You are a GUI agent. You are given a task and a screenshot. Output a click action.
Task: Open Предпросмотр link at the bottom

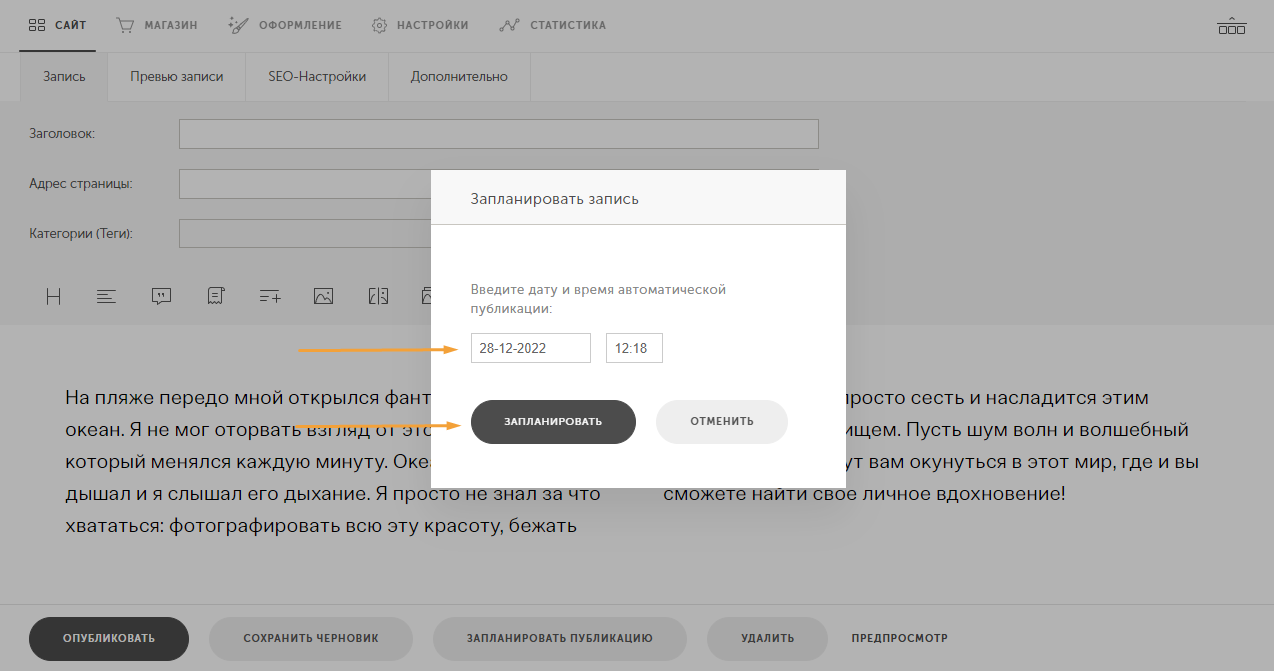coord(900,638)
